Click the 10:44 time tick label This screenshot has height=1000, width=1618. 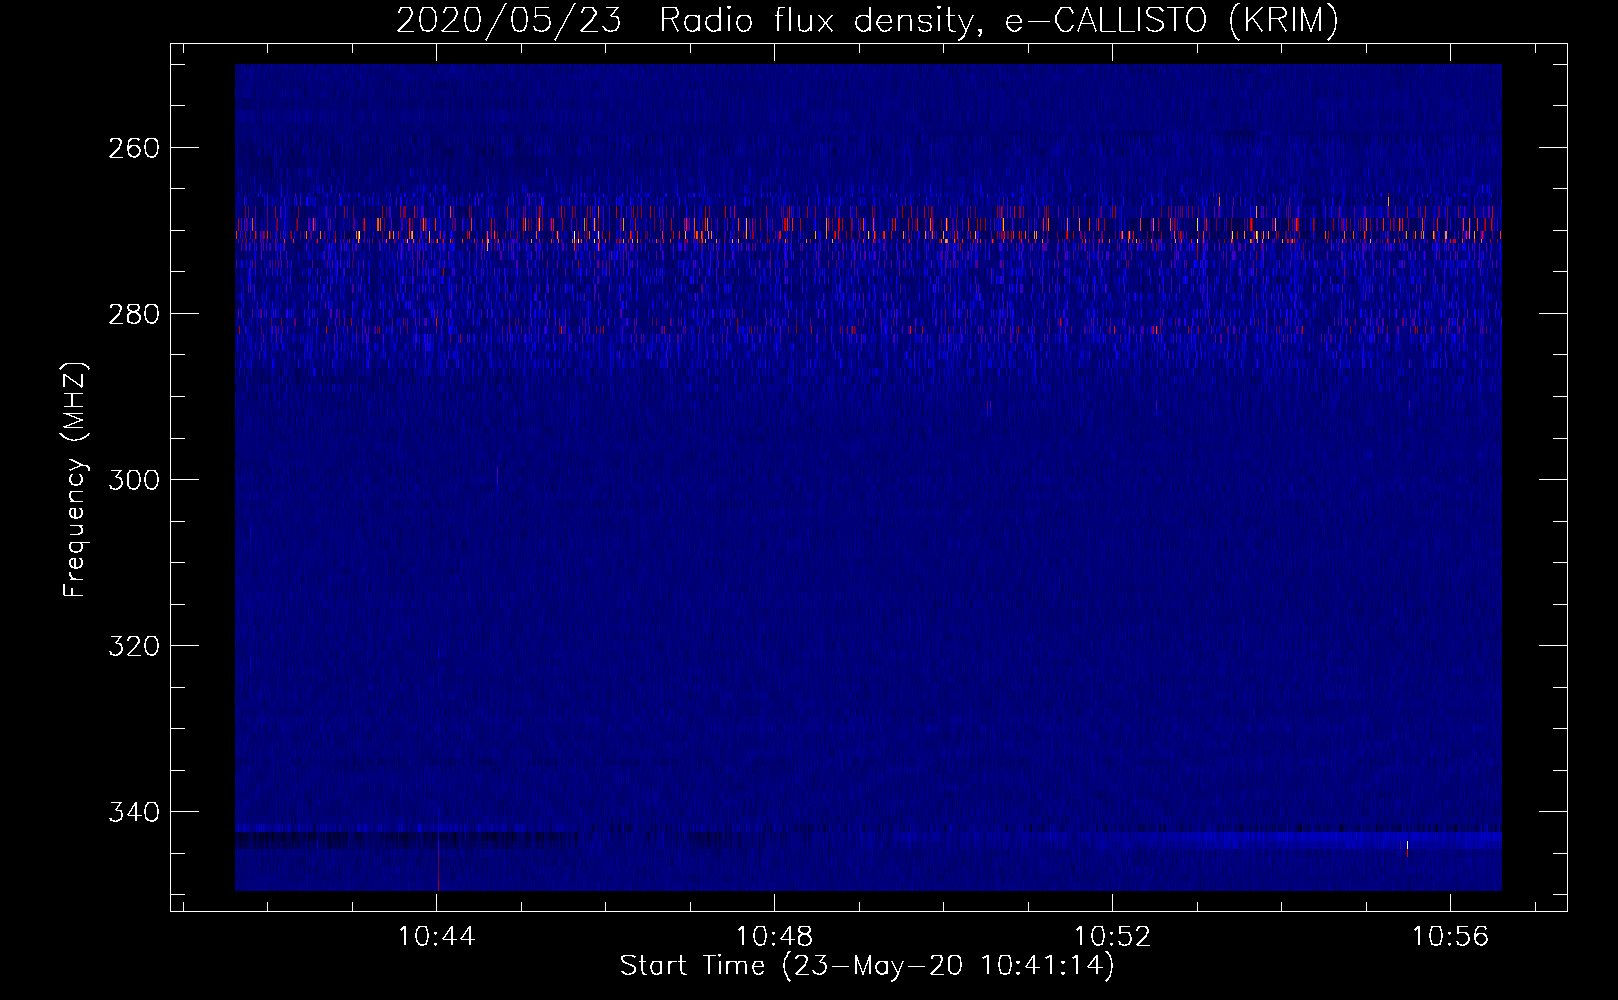click(436, 937)
